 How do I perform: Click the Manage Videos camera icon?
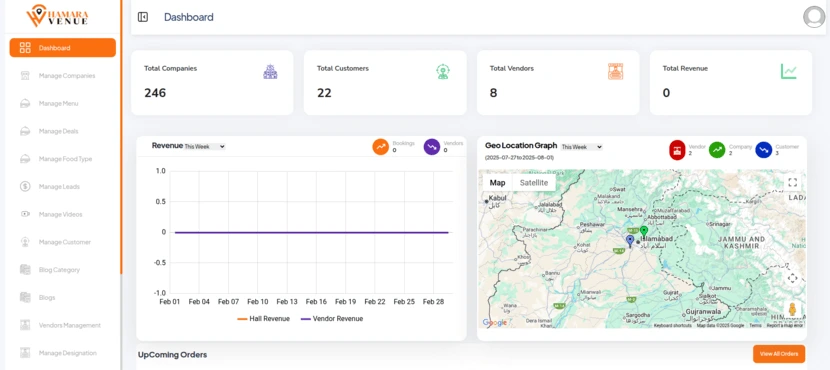click(25, 214)
